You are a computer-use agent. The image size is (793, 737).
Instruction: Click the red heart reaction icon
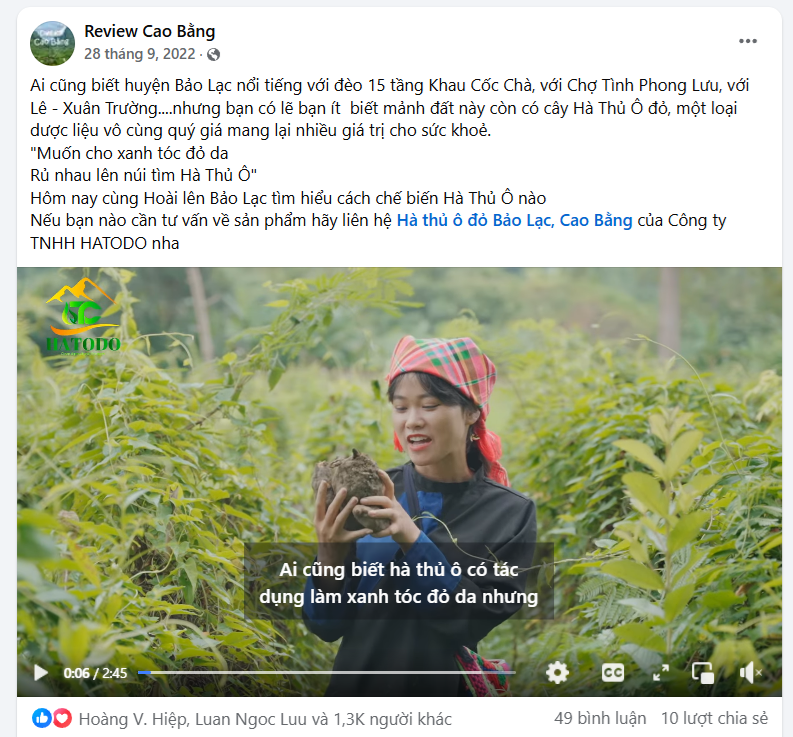[62, 718]
